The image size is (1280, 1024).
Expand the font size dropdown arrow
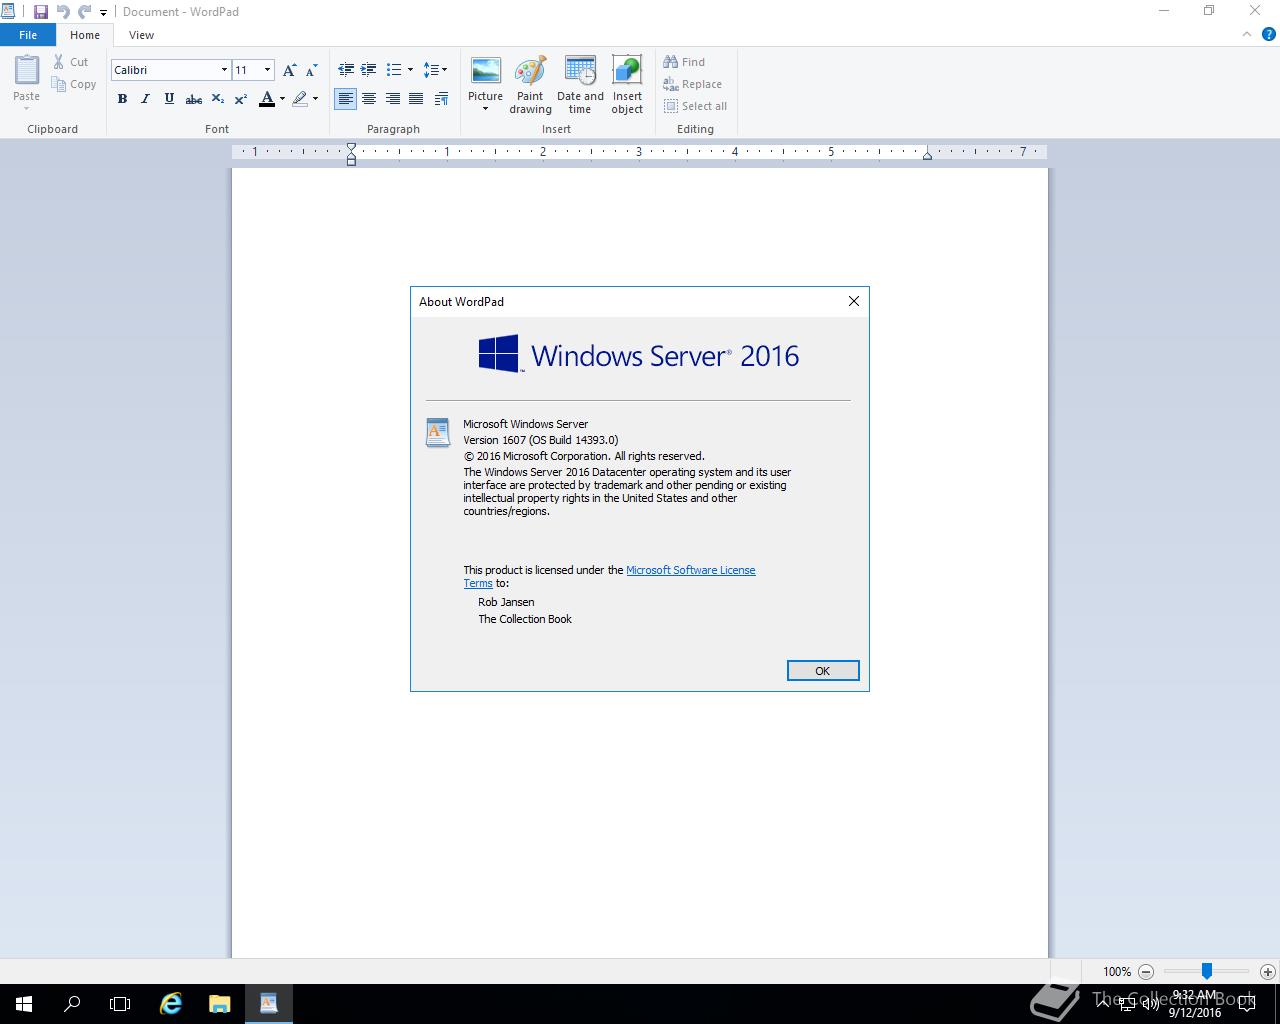tap(267, 70)
